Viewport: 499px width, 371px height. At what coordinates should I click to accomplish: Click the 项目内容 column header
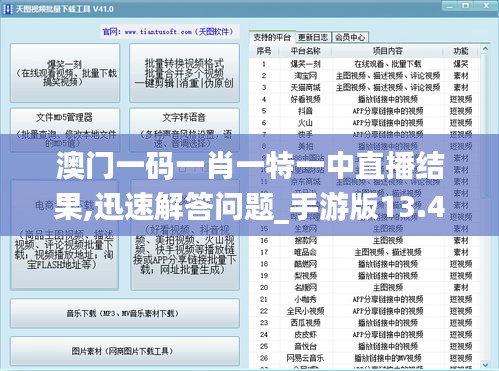click(388, 51)
